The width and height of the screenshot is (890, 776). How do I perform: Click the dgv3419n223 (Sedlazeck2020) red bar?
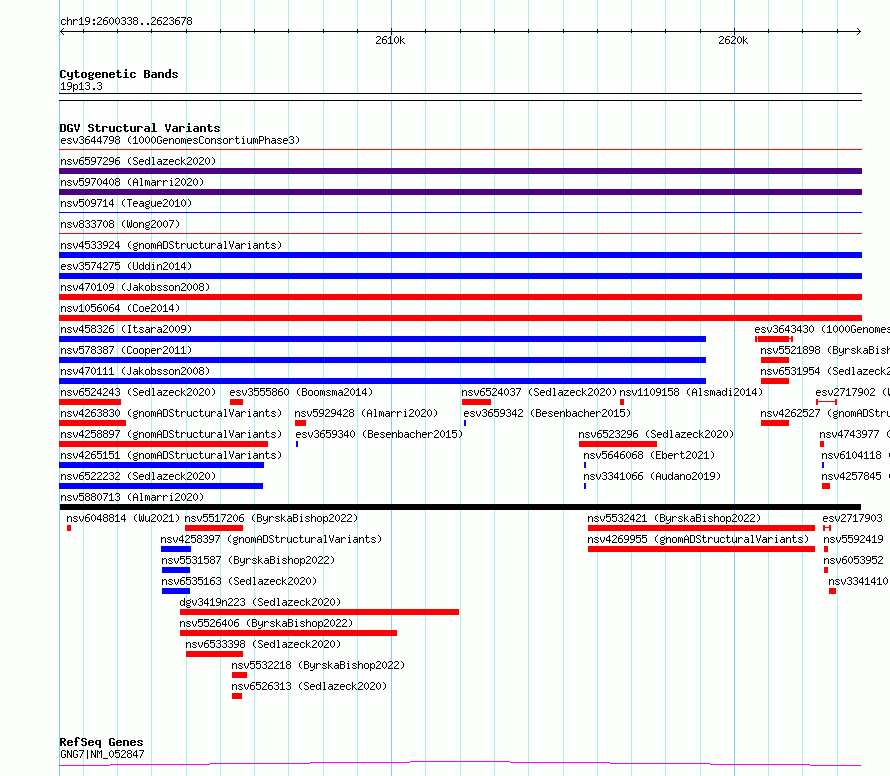[x=320, y=612]
